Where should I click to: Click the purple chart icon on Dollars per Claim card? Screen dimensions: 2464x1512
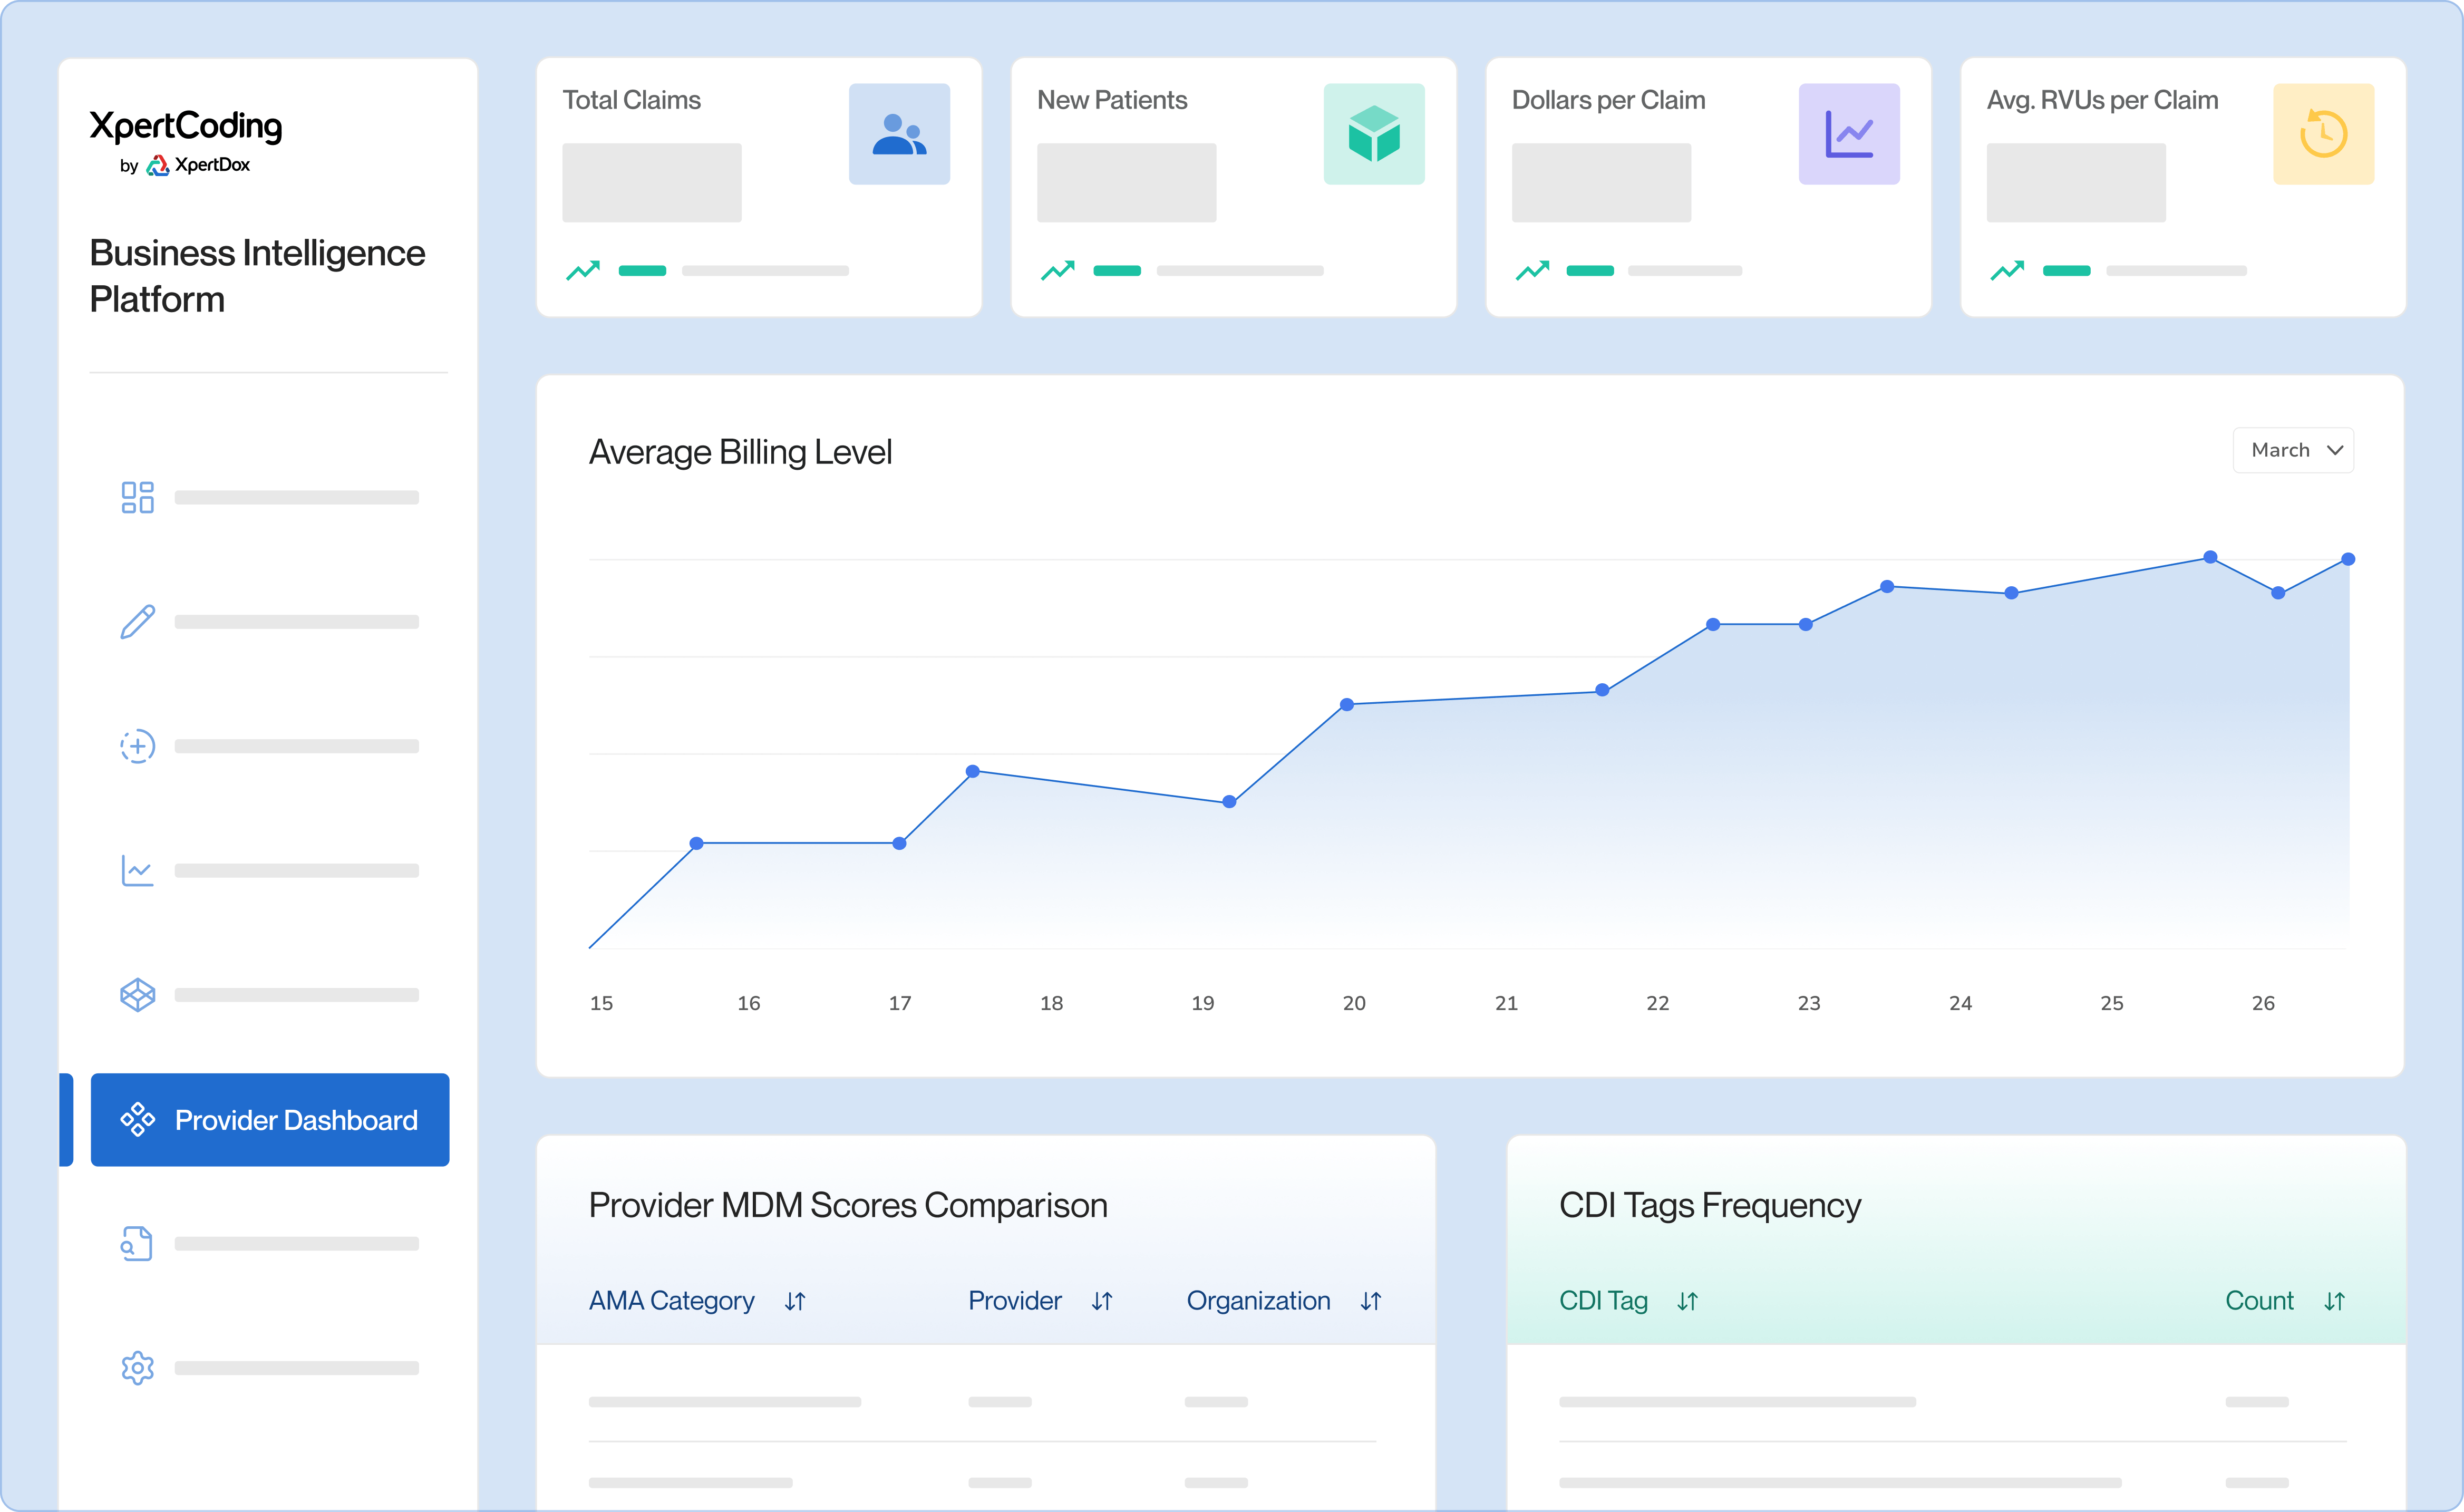[1849, 133]
